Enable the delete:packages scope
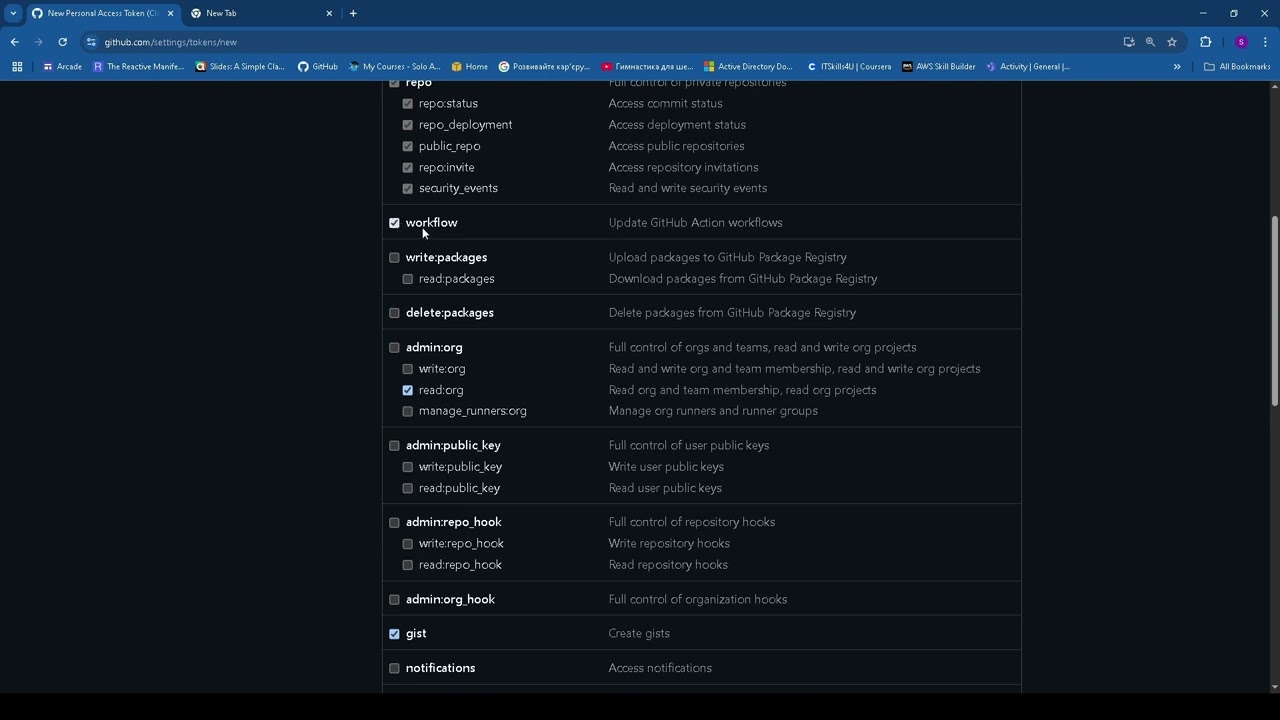The width and height of the screenshot is (1280, 720). pos(394,313)
